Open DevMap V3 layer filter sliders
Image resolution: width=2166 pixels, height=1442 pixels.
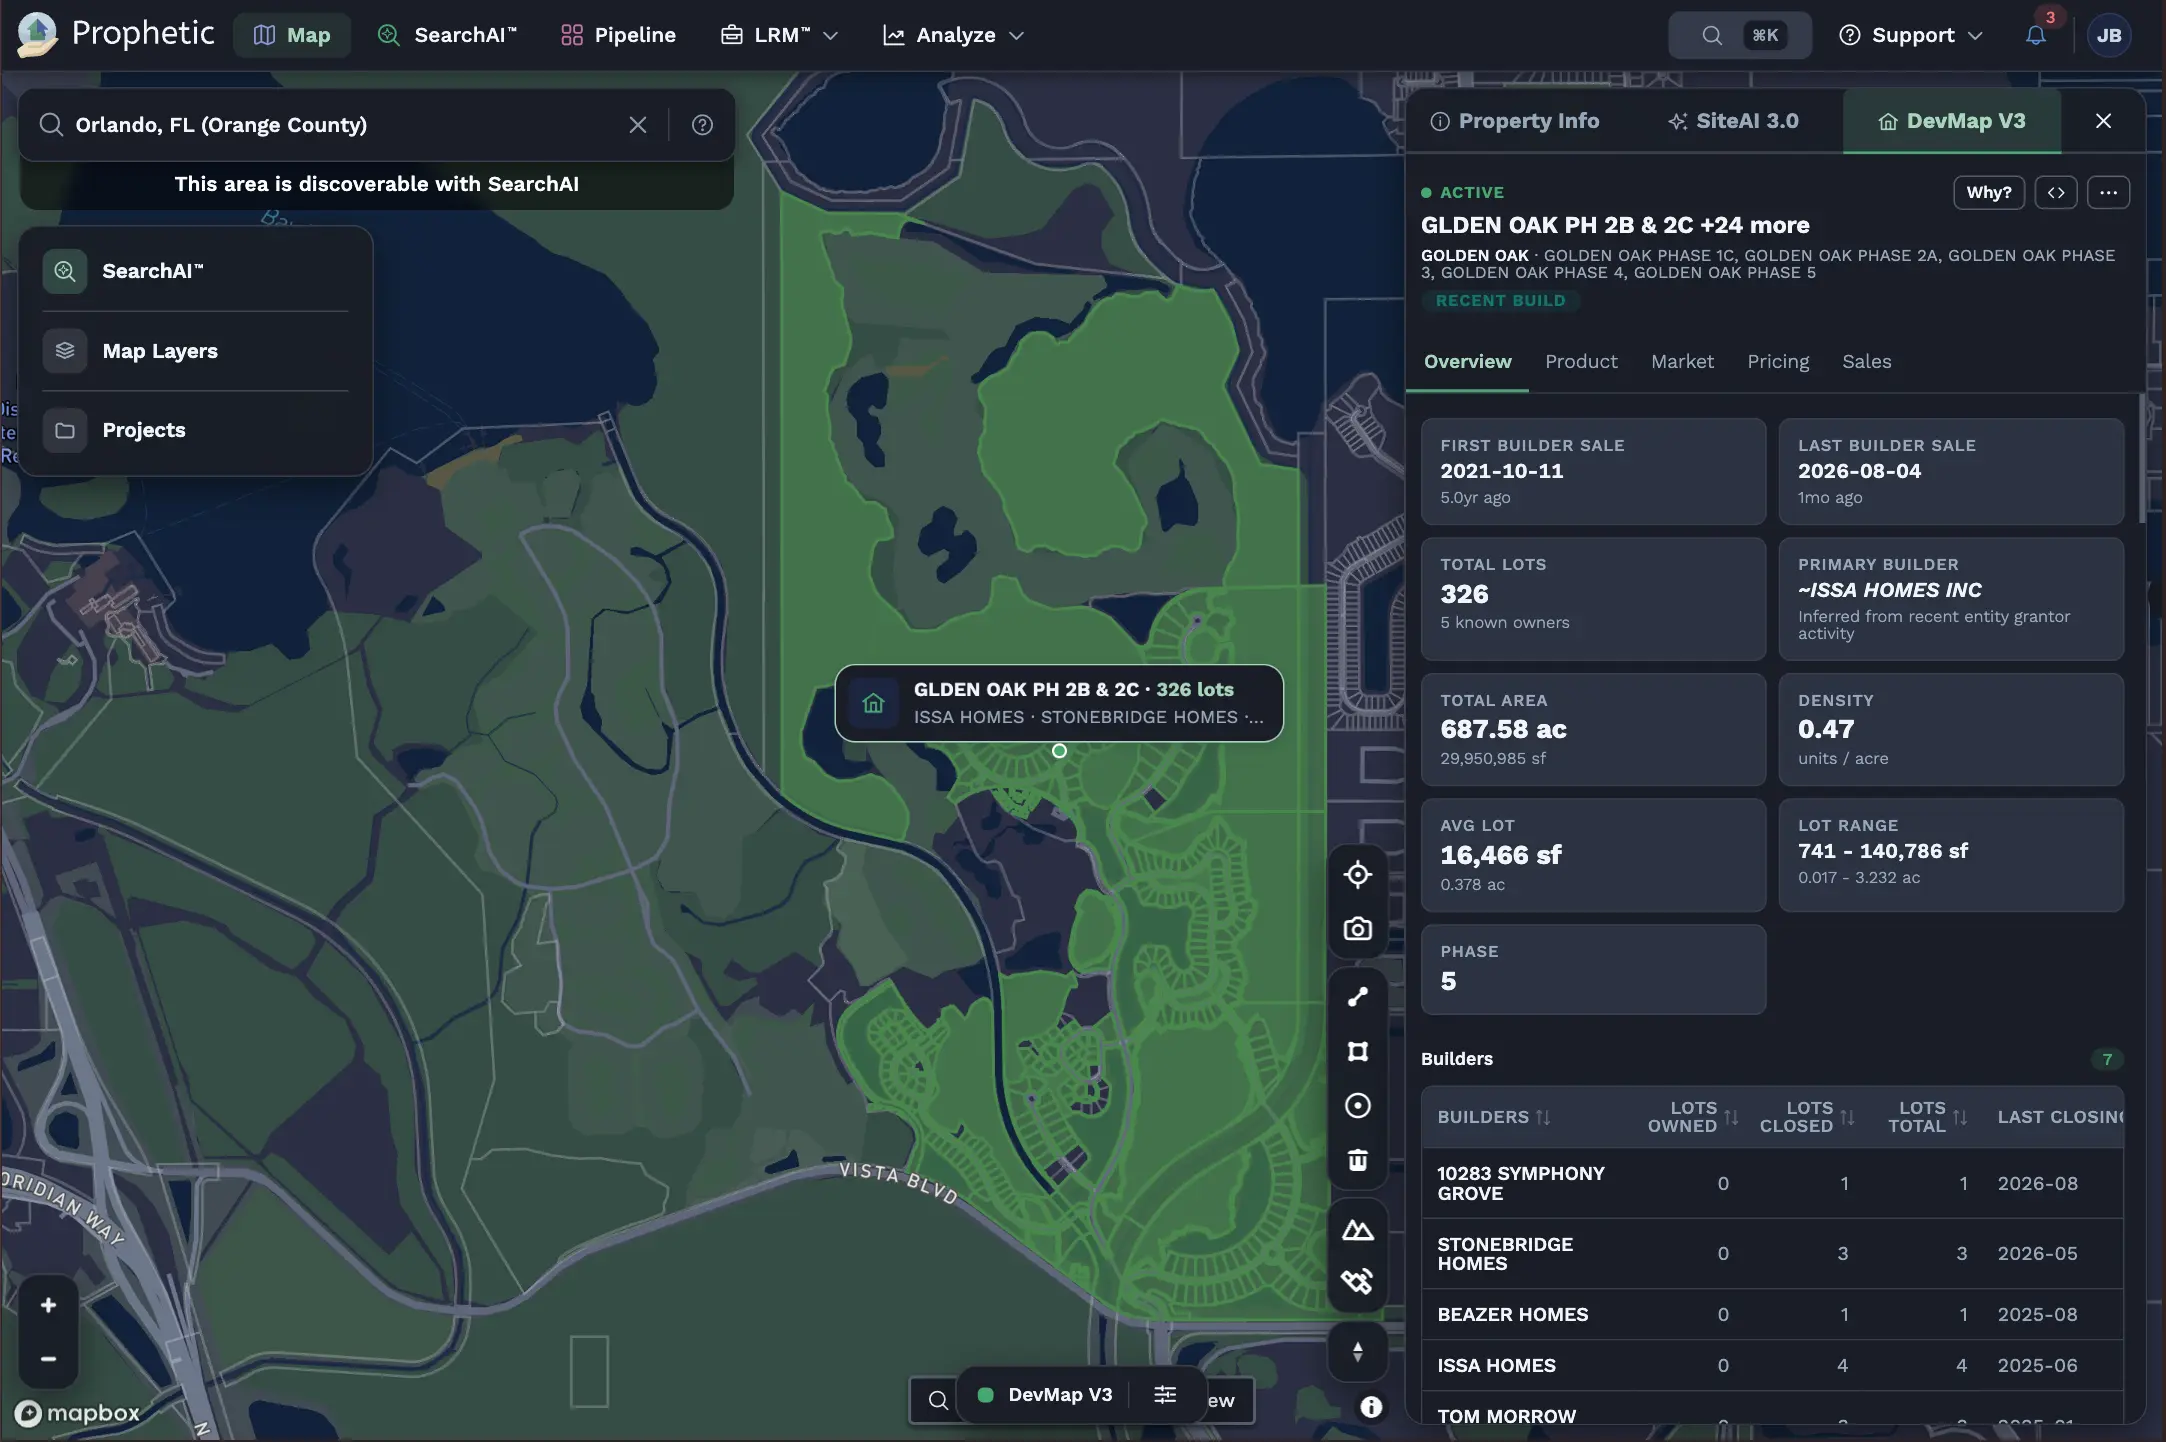[x=1165, y=1395]
